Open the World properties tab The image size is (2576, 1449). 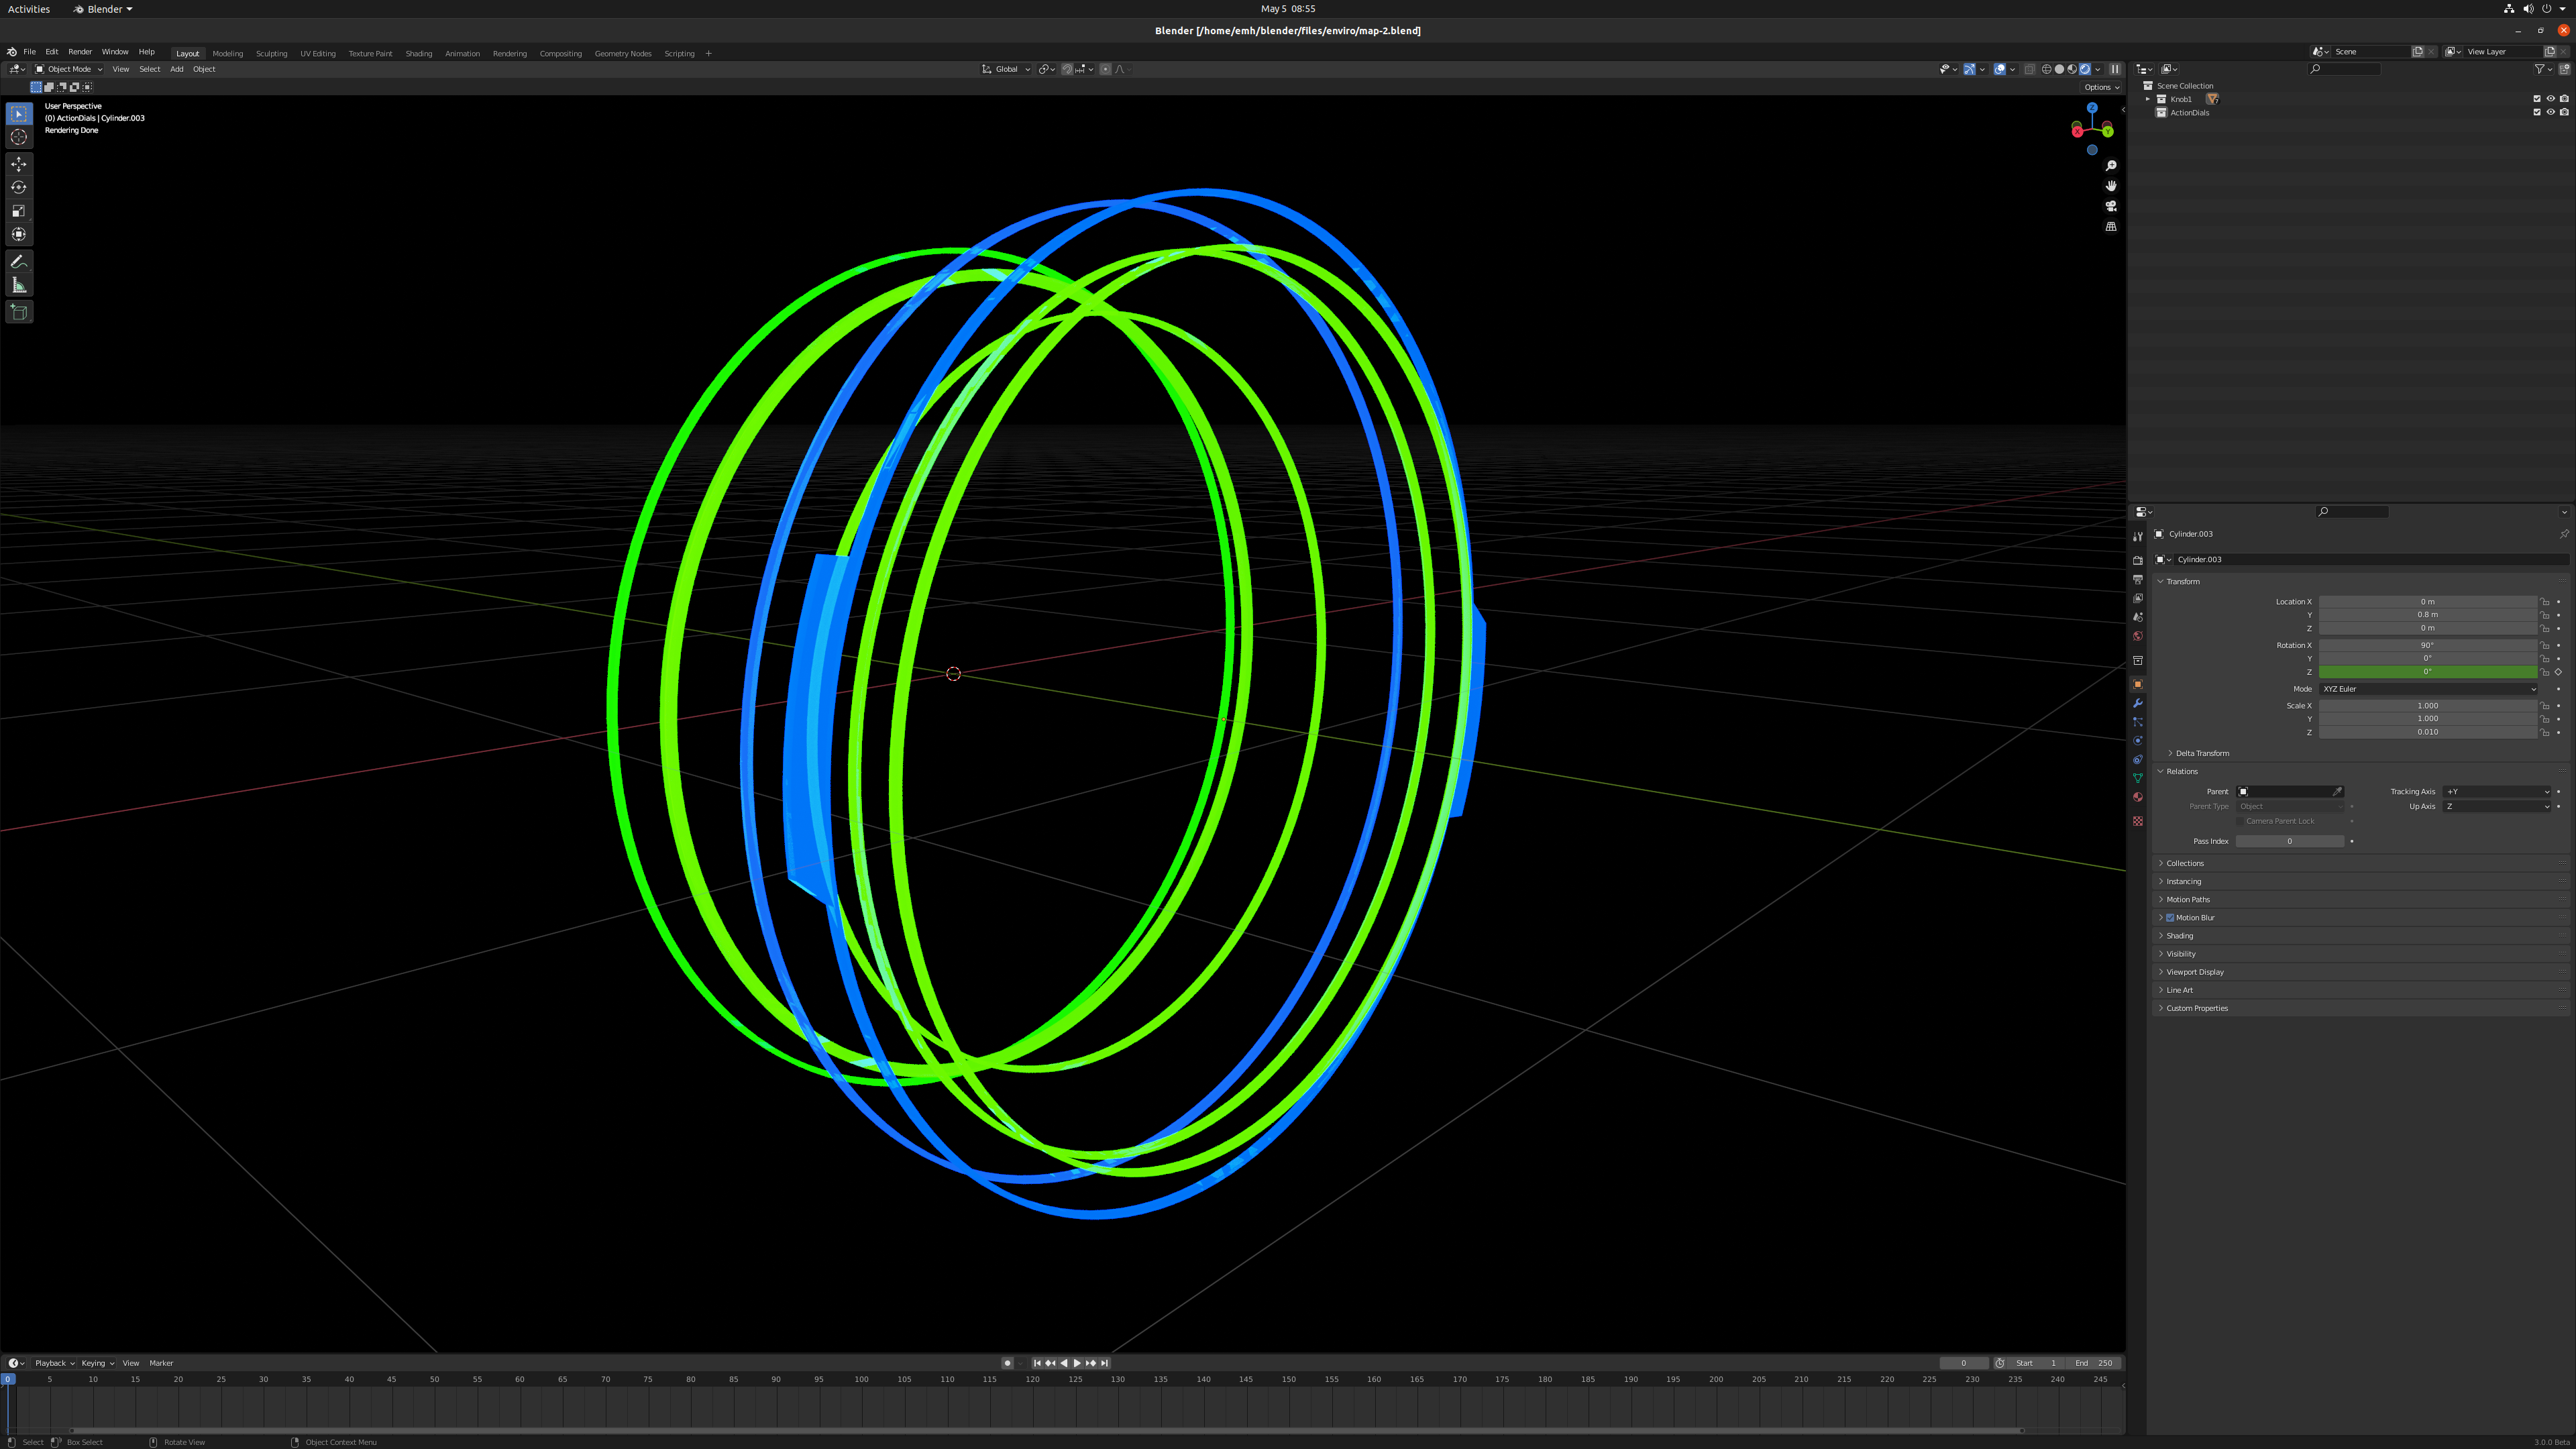2138,636
